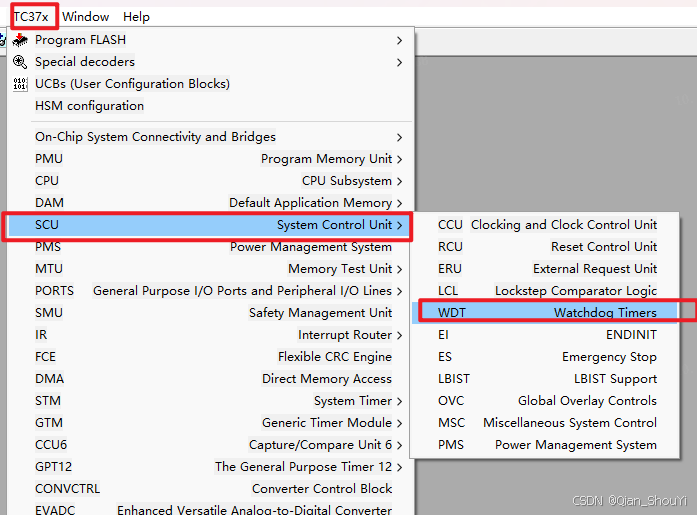The width and height of the screenshot is (697, 515).
Task: Click the "GPT12" abbreviation text
Action: [x=53, y=467]
